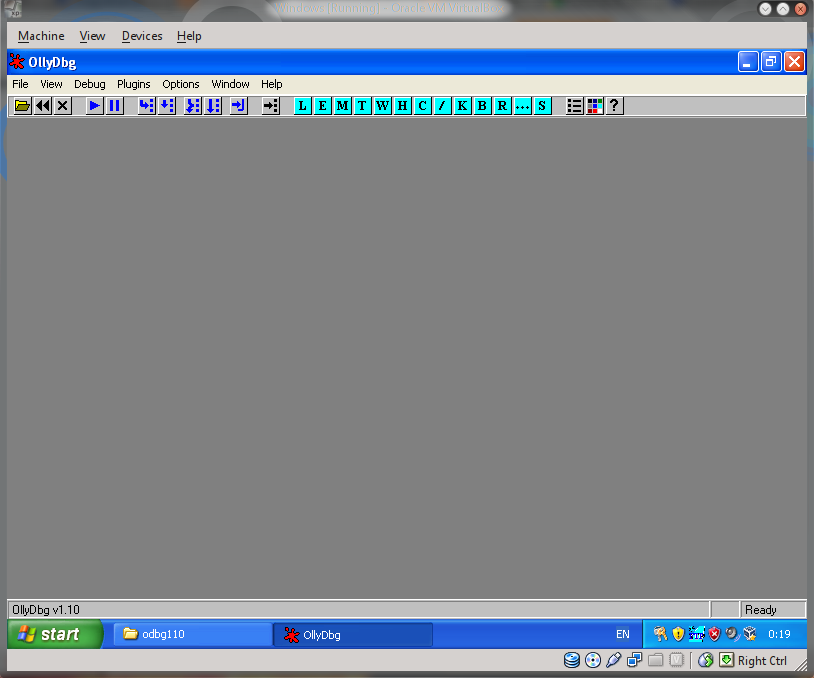Open the VirtualBox Devices menu
This screenshot has height=678, width=814.
point(142,36)
